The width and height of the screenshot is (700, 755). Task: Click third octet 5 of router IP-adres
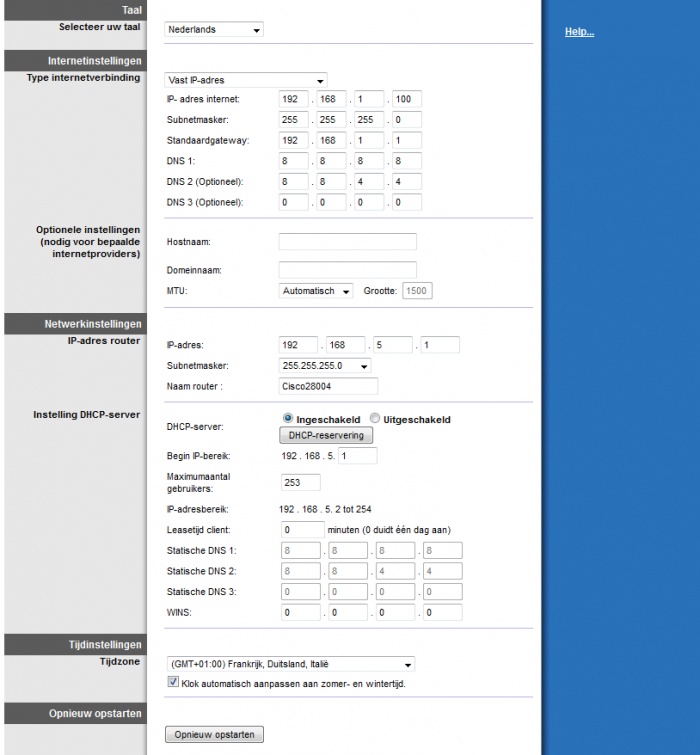[x=392, y=345]
